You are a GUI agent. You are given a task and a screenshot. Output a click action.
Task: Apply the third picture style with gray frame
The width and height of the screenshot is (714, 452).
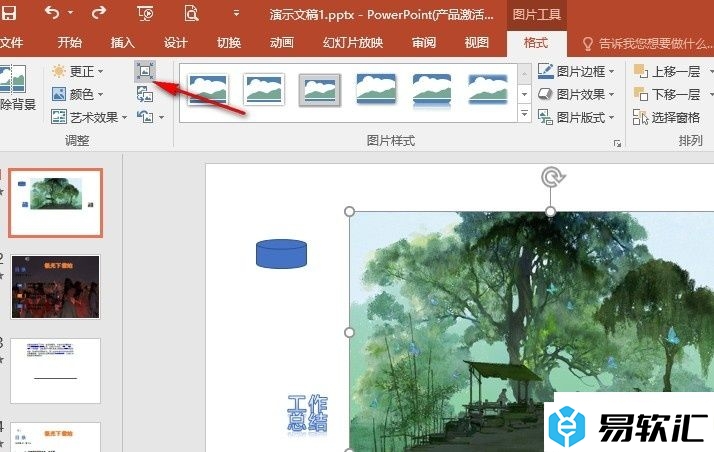tap(320, 90)
